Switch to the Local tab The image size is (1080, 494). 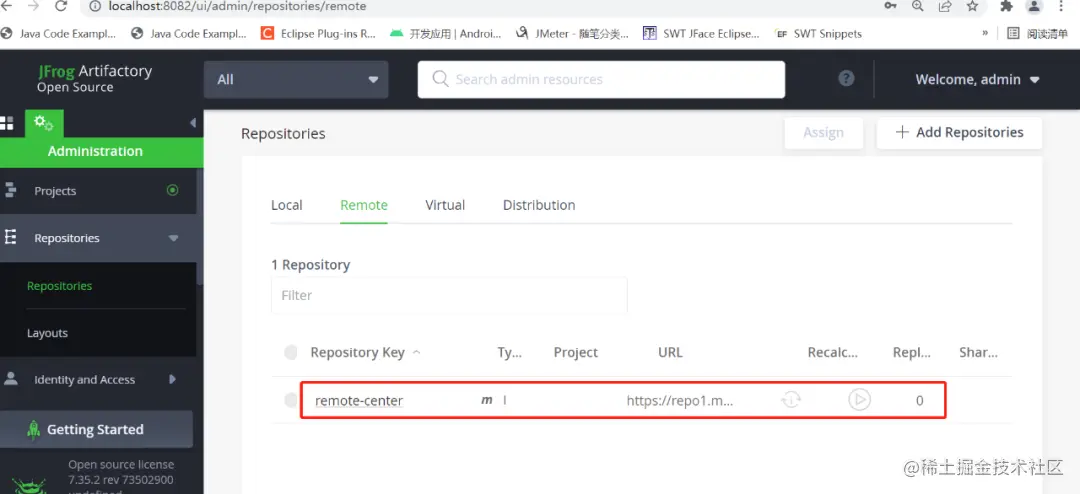287,205
